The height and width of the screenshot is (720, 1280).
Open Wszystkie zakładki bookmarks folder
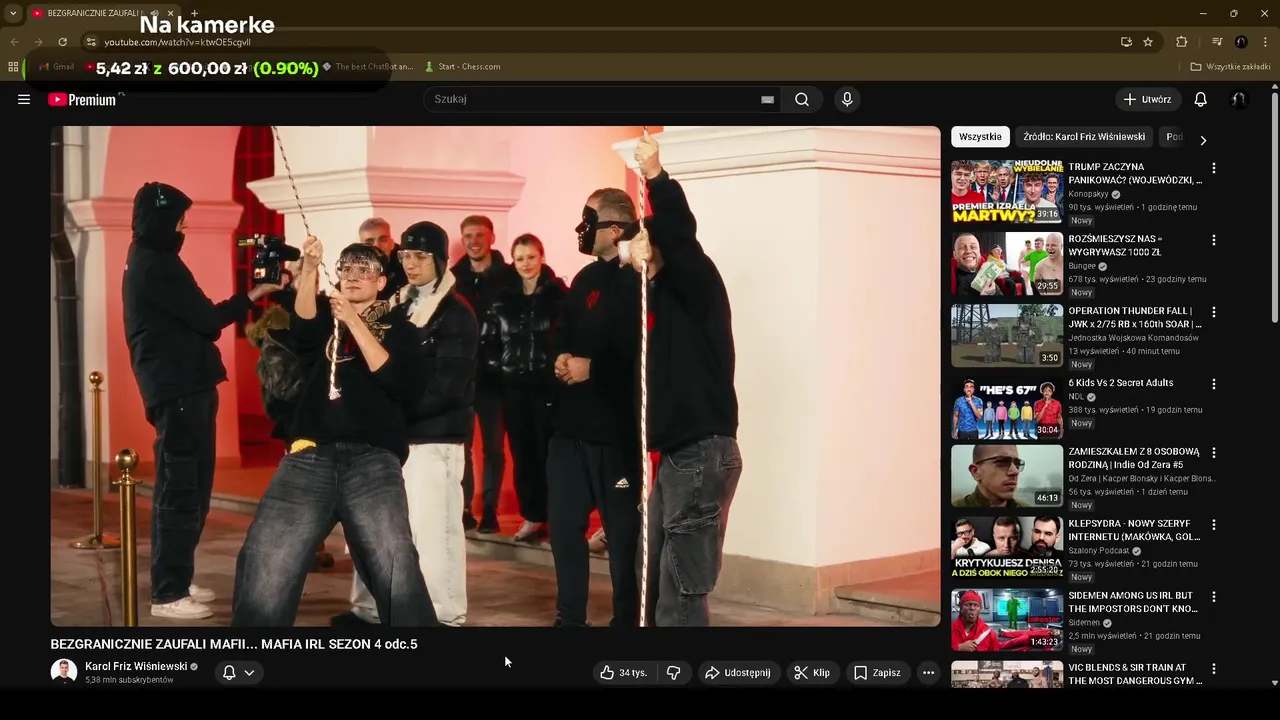1231,67
